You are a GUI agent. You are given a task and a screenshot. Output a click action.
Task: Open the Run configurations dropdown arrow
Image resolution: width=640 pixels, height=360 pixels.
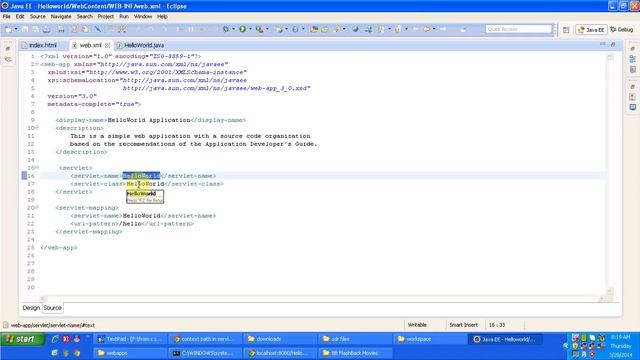pyautogui.click(x=250, y=29)
